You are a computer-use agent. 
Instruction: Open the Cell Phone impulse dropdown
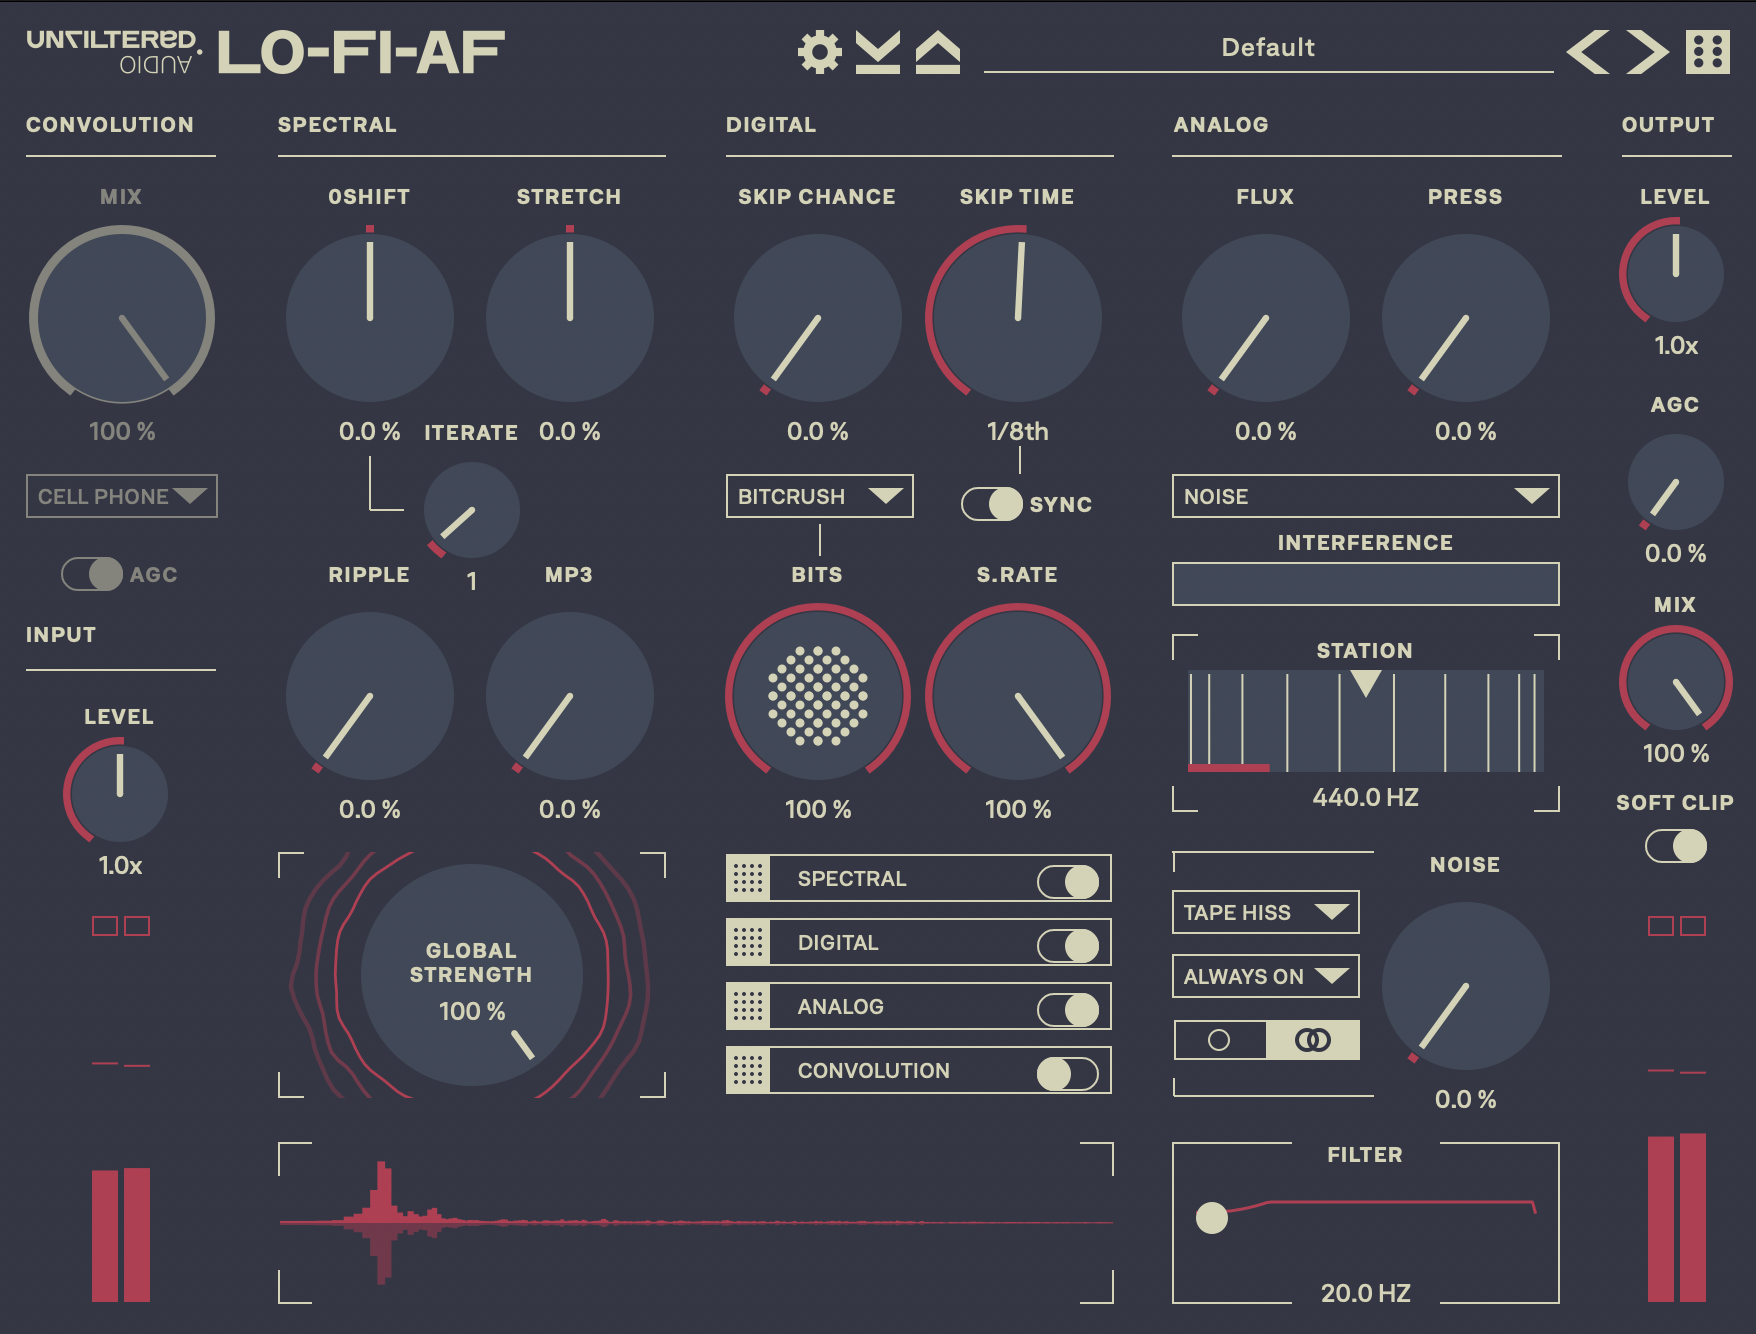pyautogui.click(x=122, y=496)
